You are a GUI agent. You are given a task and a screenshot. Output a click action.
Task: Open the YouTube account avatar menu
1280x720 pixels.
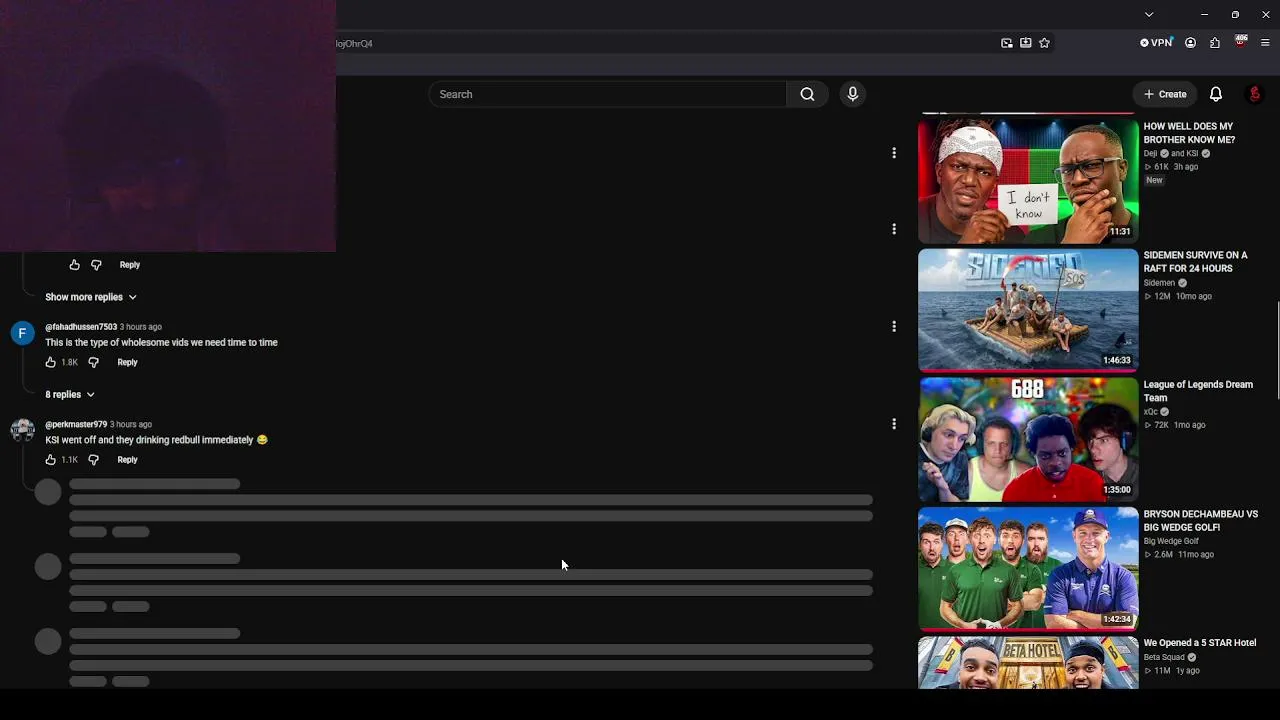pos(1255,94)
